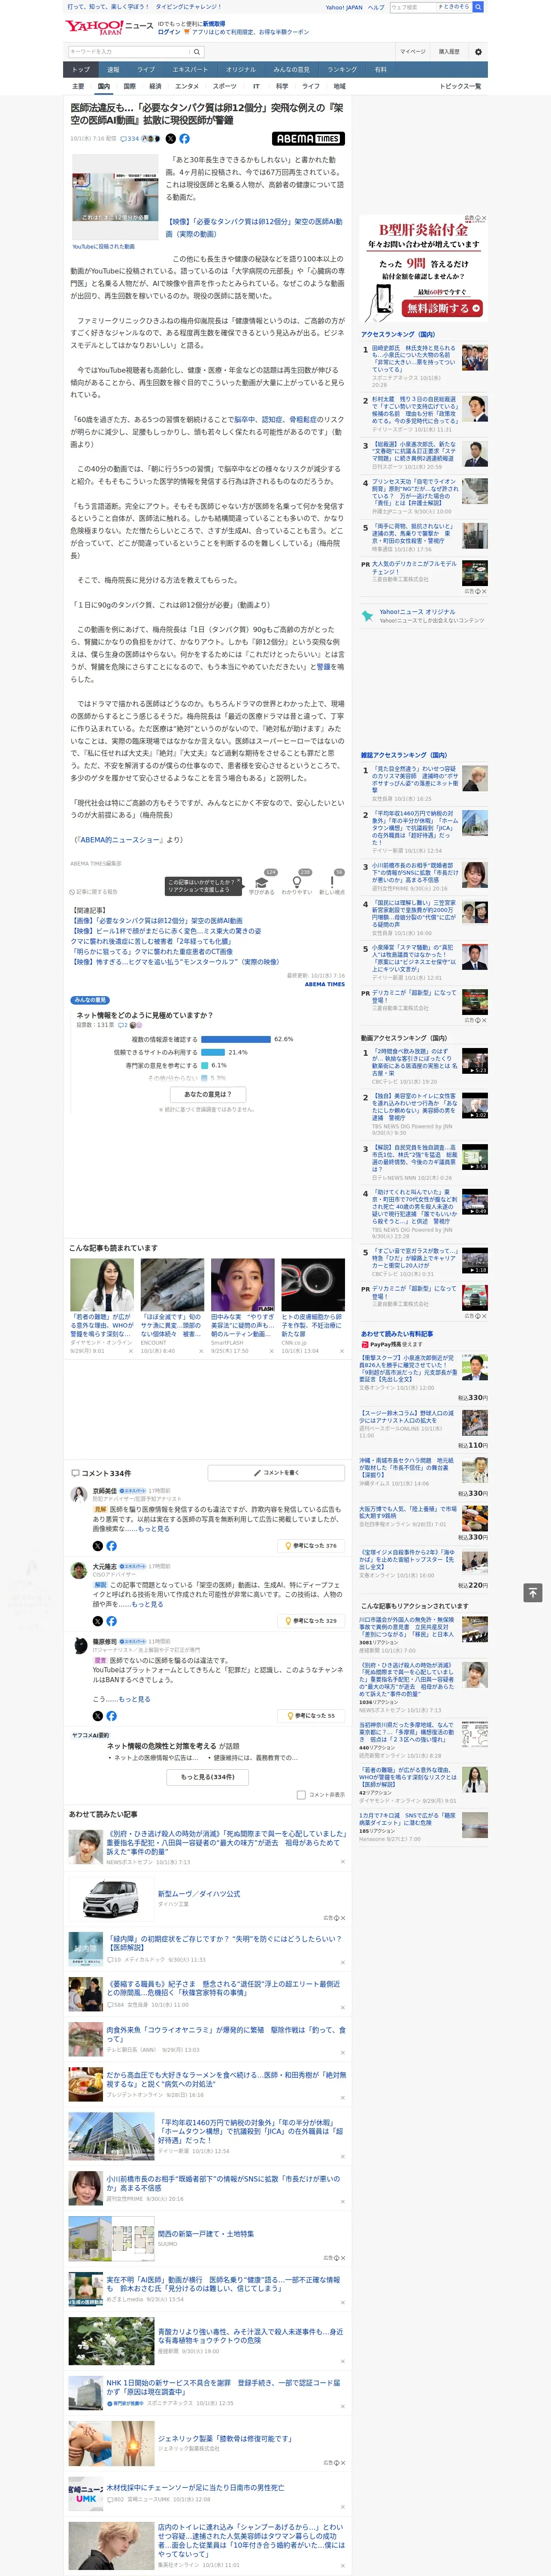Click Facebook icon under 大元隆志 comment
The image size is (551, 2576).
click(111, 1621)
